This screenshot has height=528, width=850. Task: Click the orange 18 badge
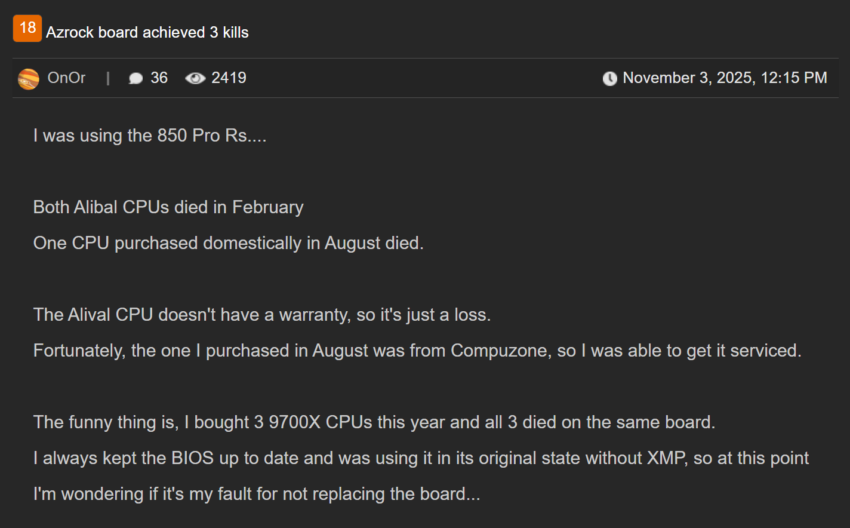tap(27, 29)
